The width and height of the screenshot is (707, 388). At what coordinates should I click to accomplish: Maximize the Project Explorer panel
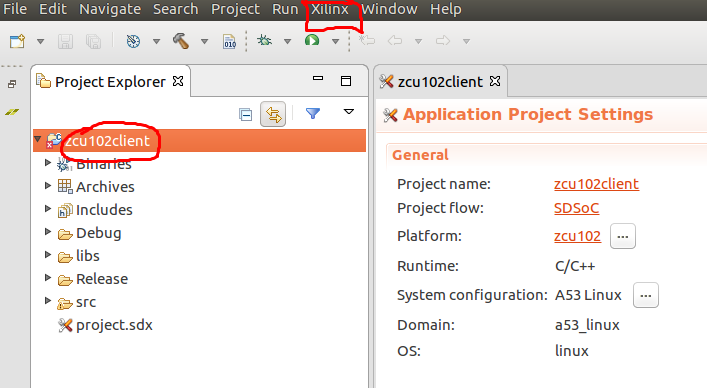click(x=346, y=81)
